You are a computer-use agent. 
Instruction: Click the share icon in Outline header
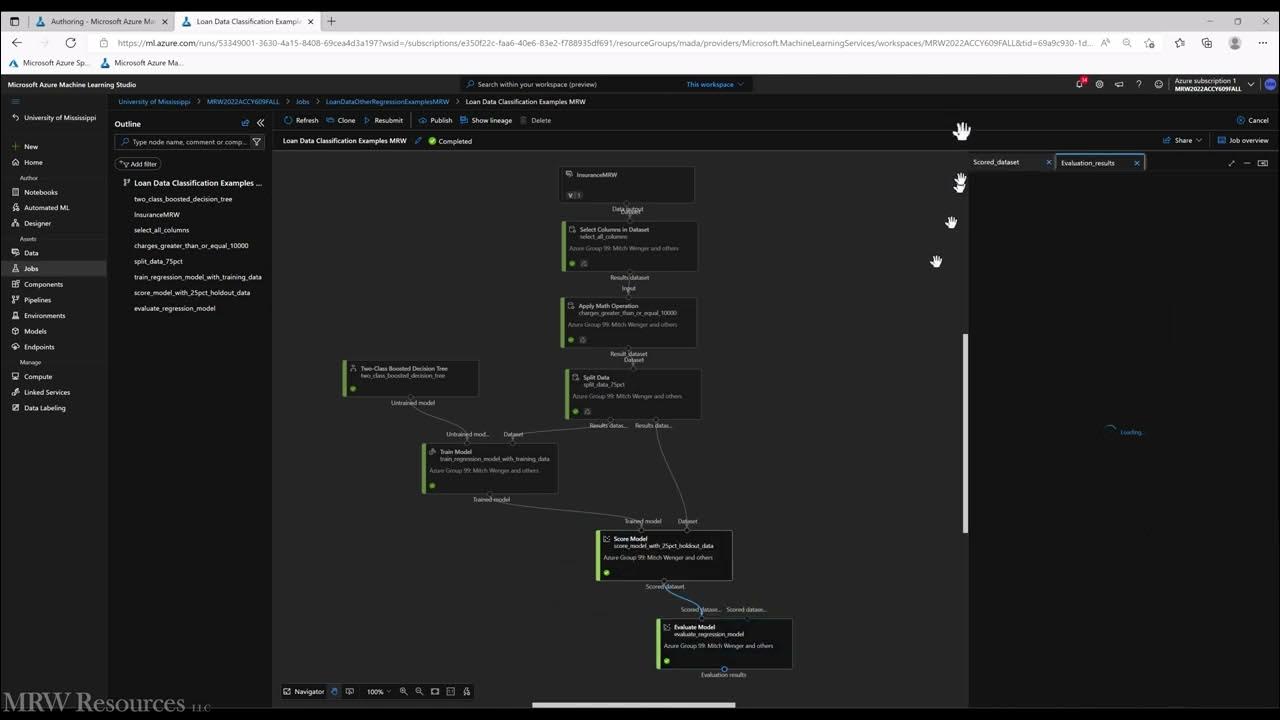(245, 123)
